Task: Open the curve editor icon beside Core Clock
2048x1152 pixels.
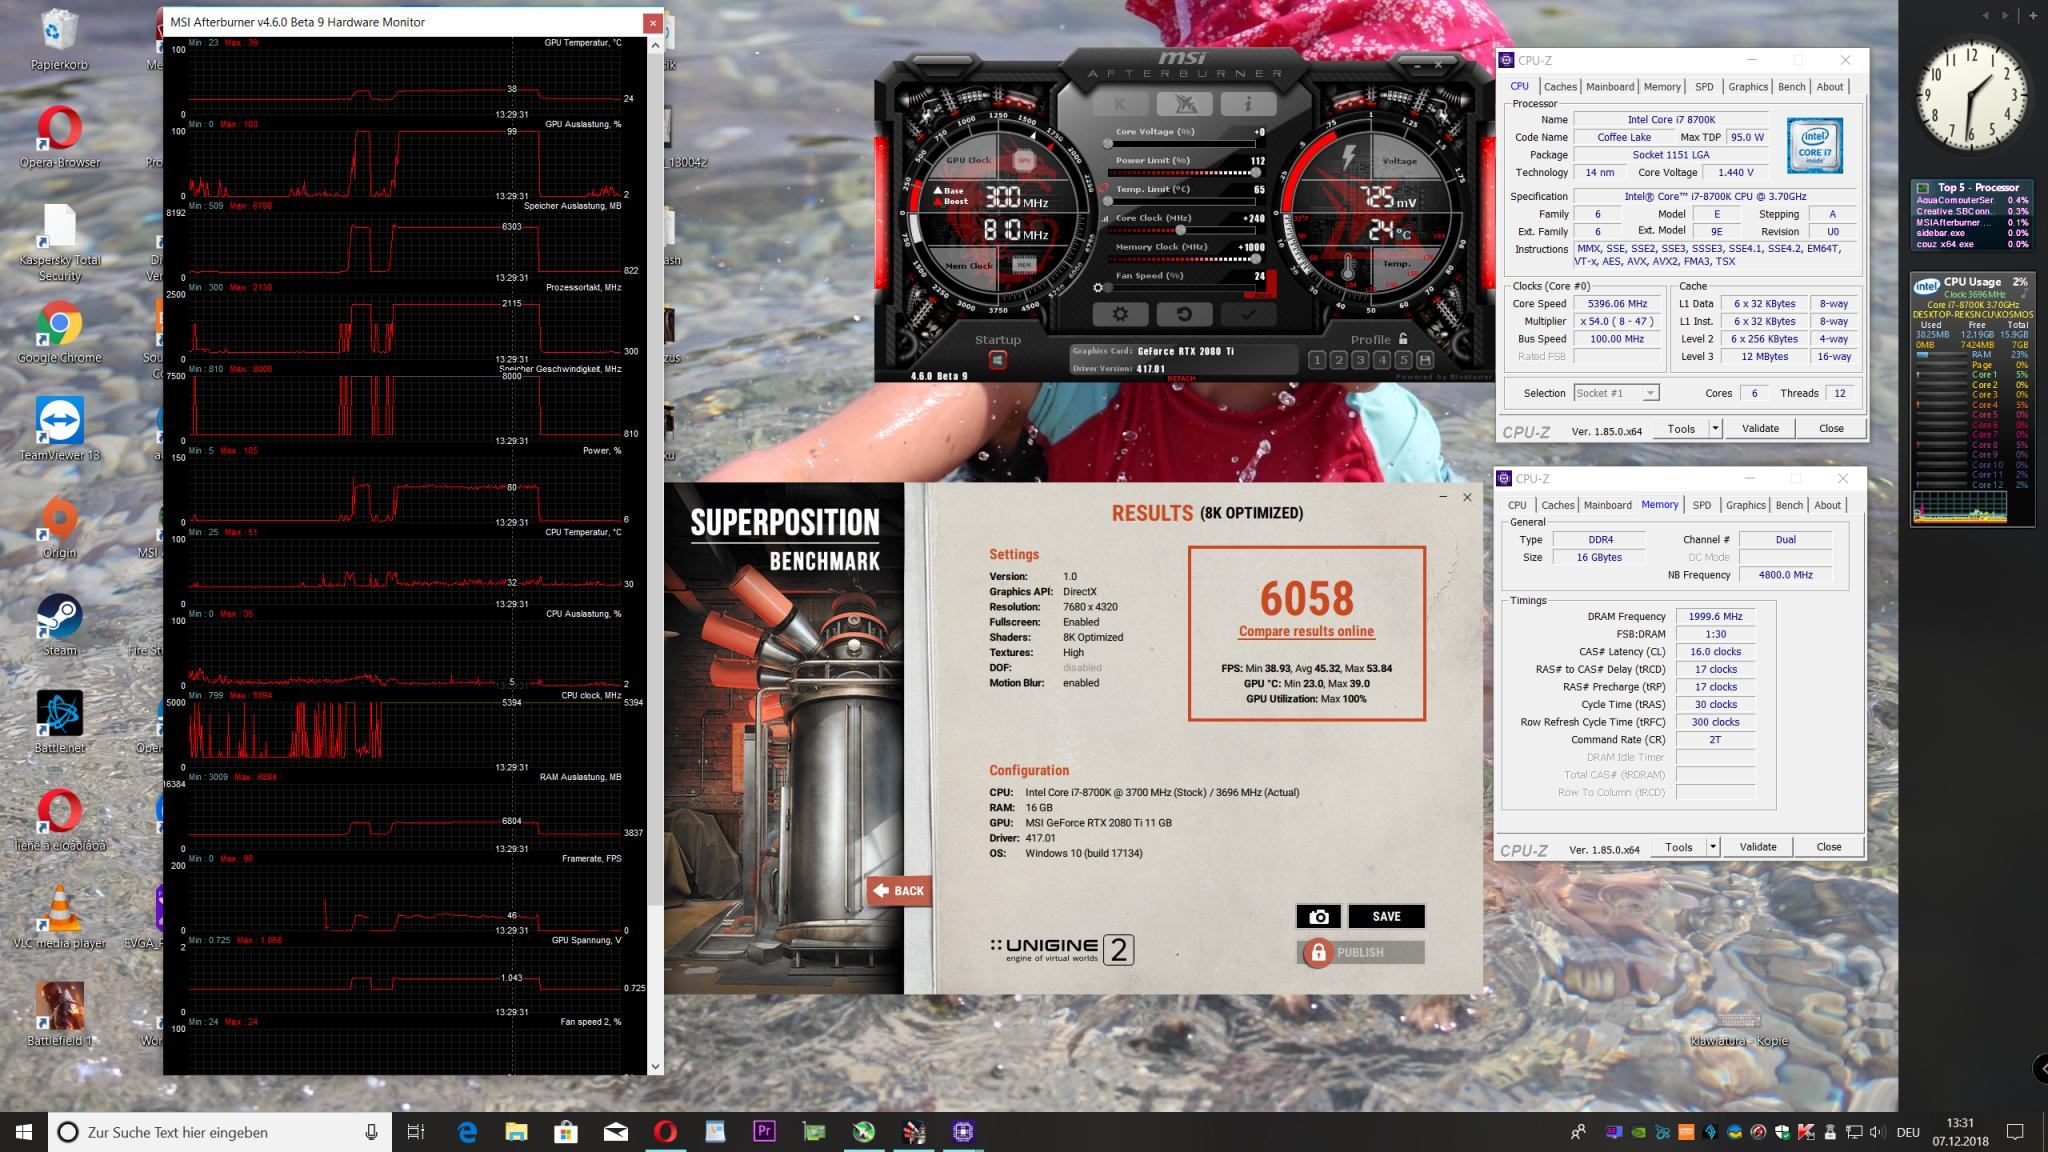Action: [1104, 217]
